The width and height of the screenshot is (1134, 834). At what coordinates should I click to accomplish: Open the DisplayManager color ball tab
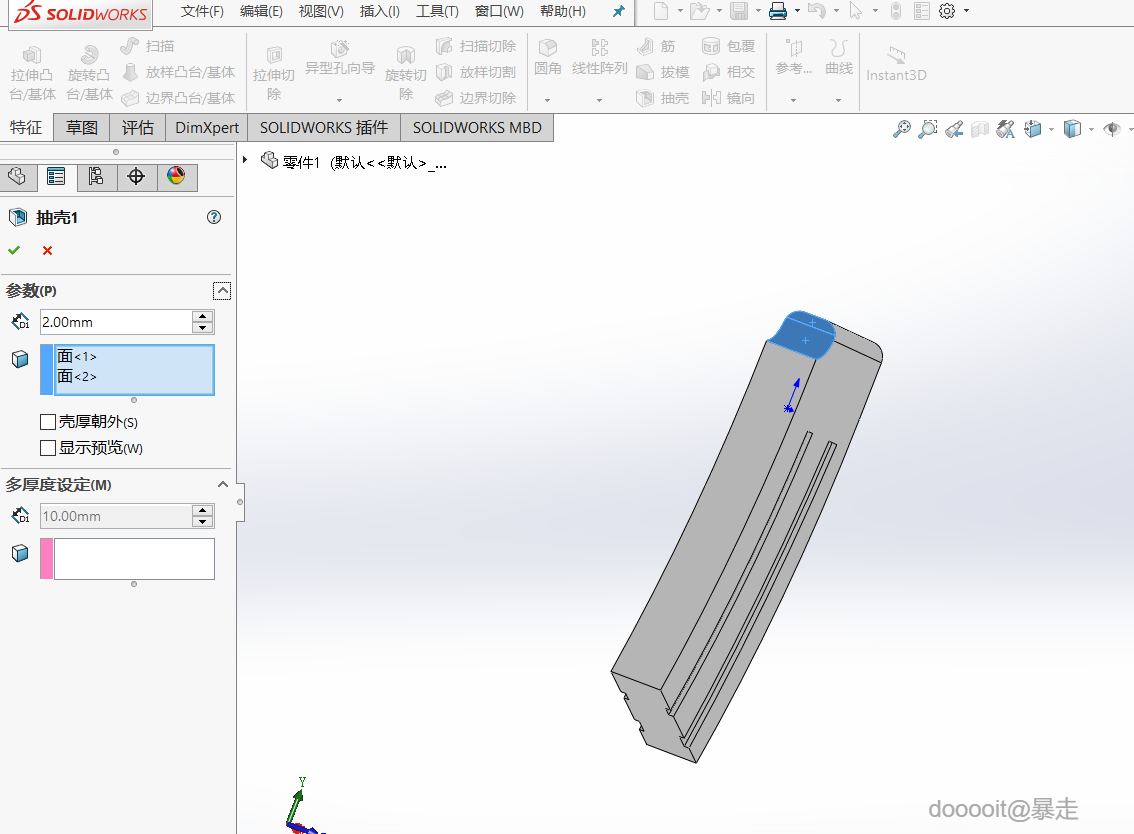point(176,177)
